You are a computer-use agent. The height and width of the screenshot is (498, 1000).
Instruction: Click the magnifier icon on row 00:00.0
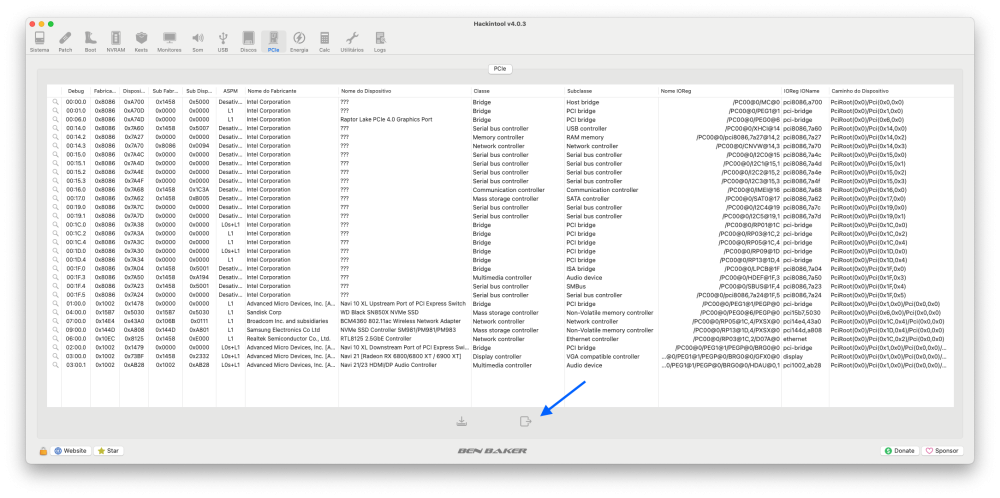click(55, 102)
